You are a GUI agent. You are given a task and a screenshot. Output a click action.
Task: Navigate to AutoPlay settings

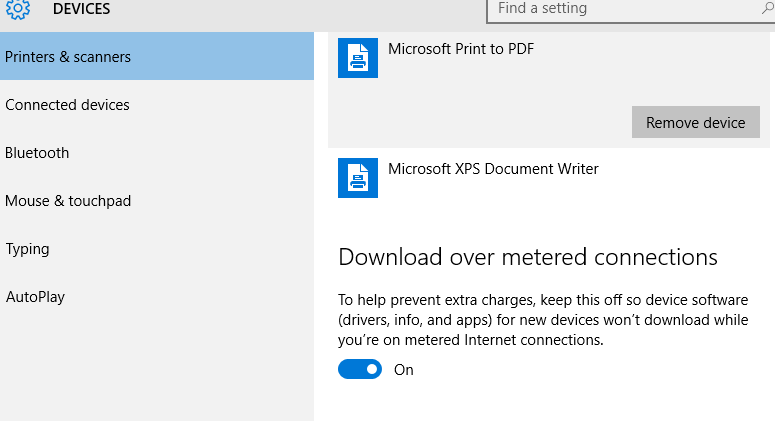coord(35,297)
